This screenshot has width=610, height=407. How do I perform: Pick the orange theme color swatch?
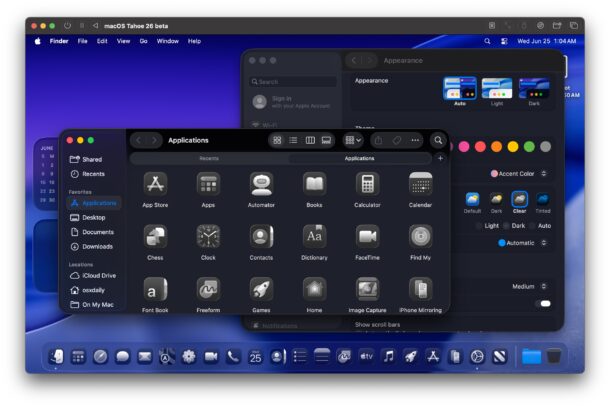coord(496,147)
